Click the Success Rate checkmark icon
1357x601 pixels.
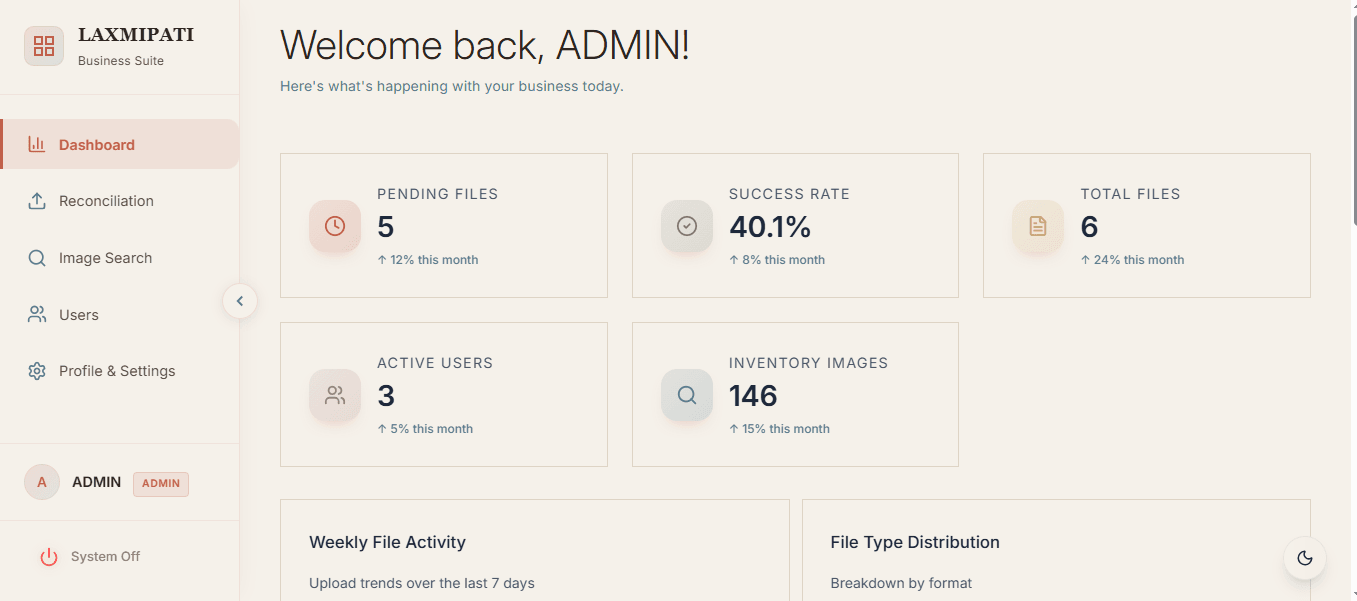[x=687, y=226]
